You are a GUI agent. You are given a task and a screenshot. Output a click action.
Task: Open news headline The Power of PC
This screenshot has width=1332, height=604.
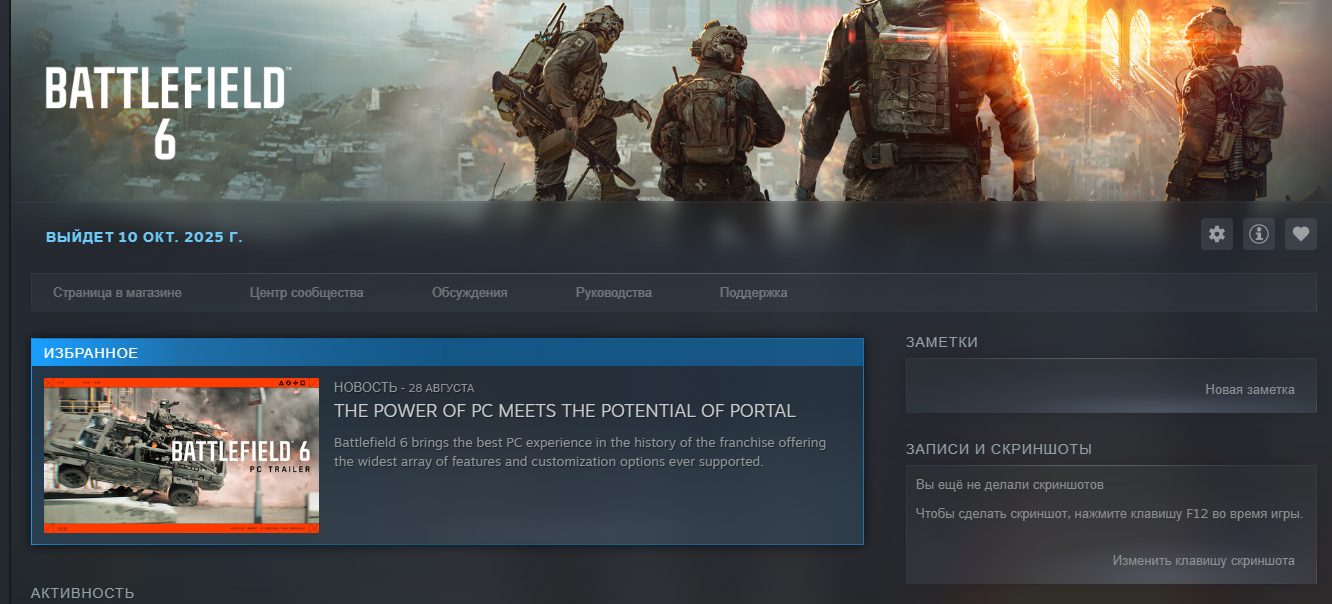click(565, 411)
